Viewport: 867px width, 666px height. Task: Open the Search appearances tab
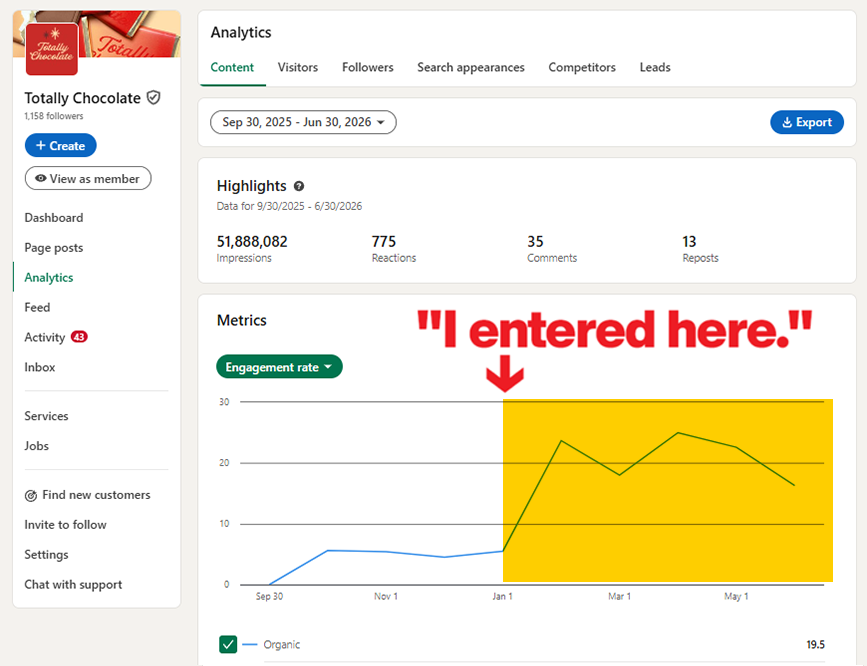click(x=471, y=67)
